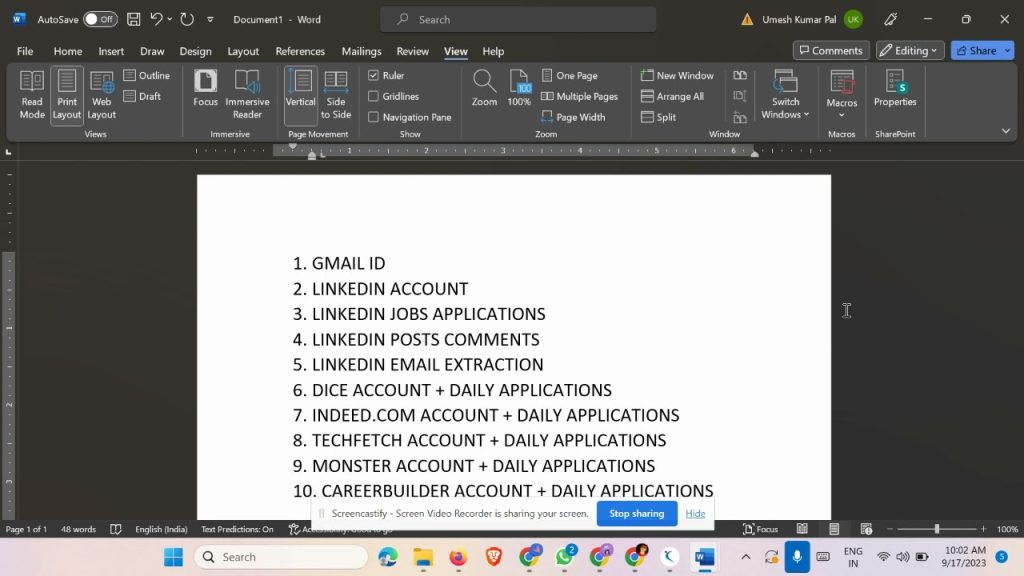This screenshot has height=576, width=1024.
Task: Show hidden system tray icons
Action: 746,557
